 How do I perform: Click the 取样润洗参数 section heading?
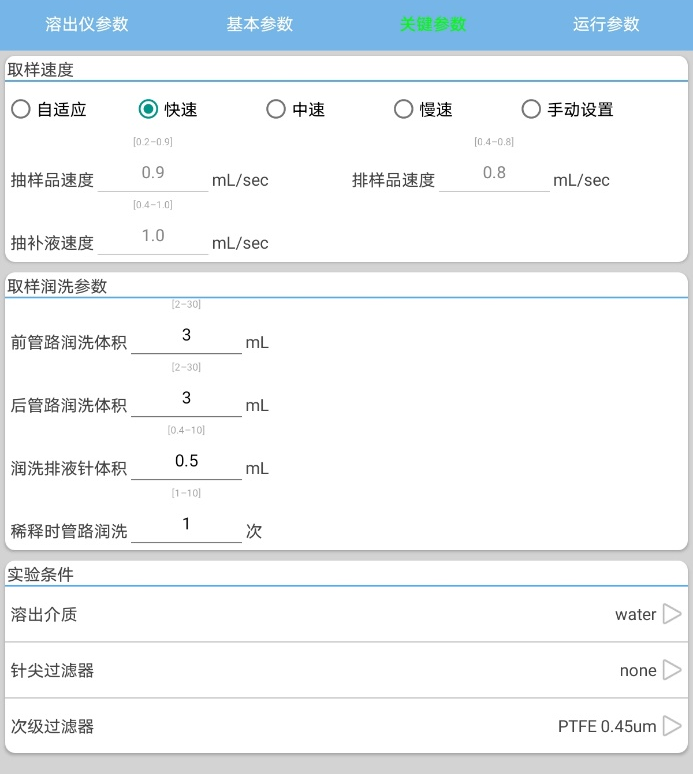(x=57, y=286)
